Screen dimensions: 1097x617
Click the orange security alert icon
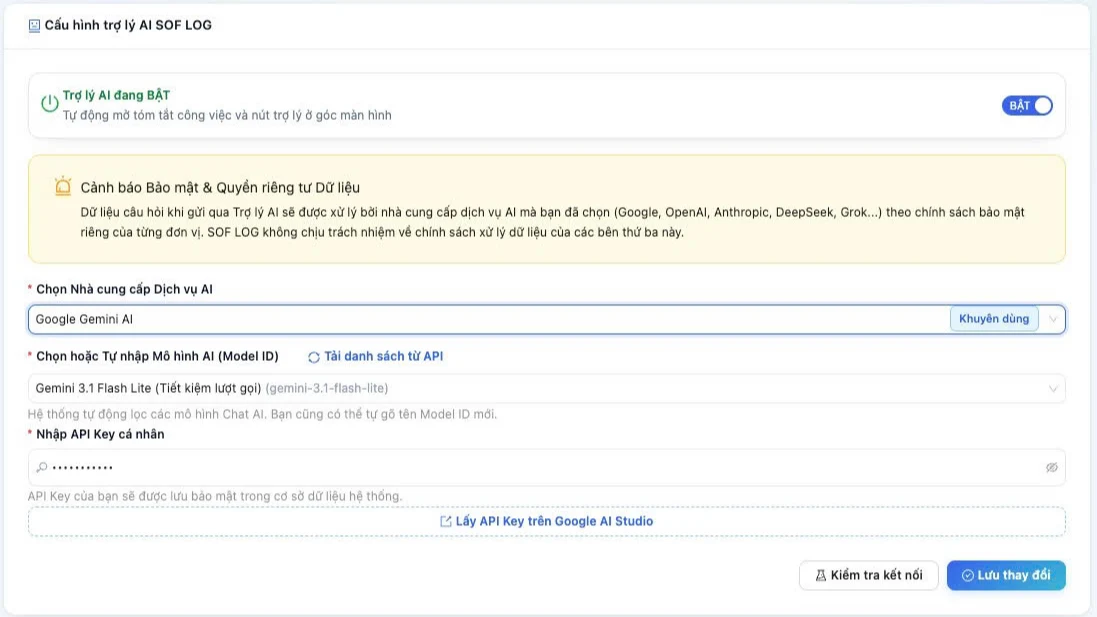pyautogui.click(x=63, y=186)
